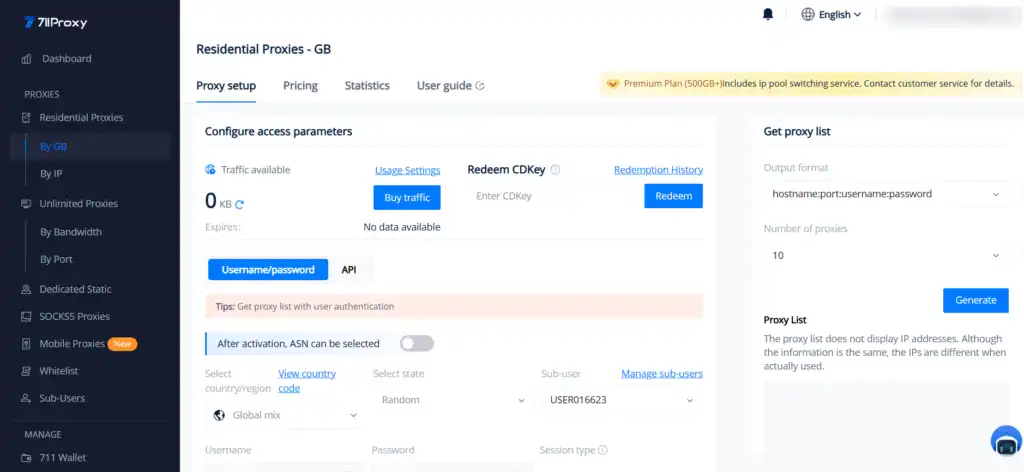Click the Whitelist sidebar icon

[26, 371]
